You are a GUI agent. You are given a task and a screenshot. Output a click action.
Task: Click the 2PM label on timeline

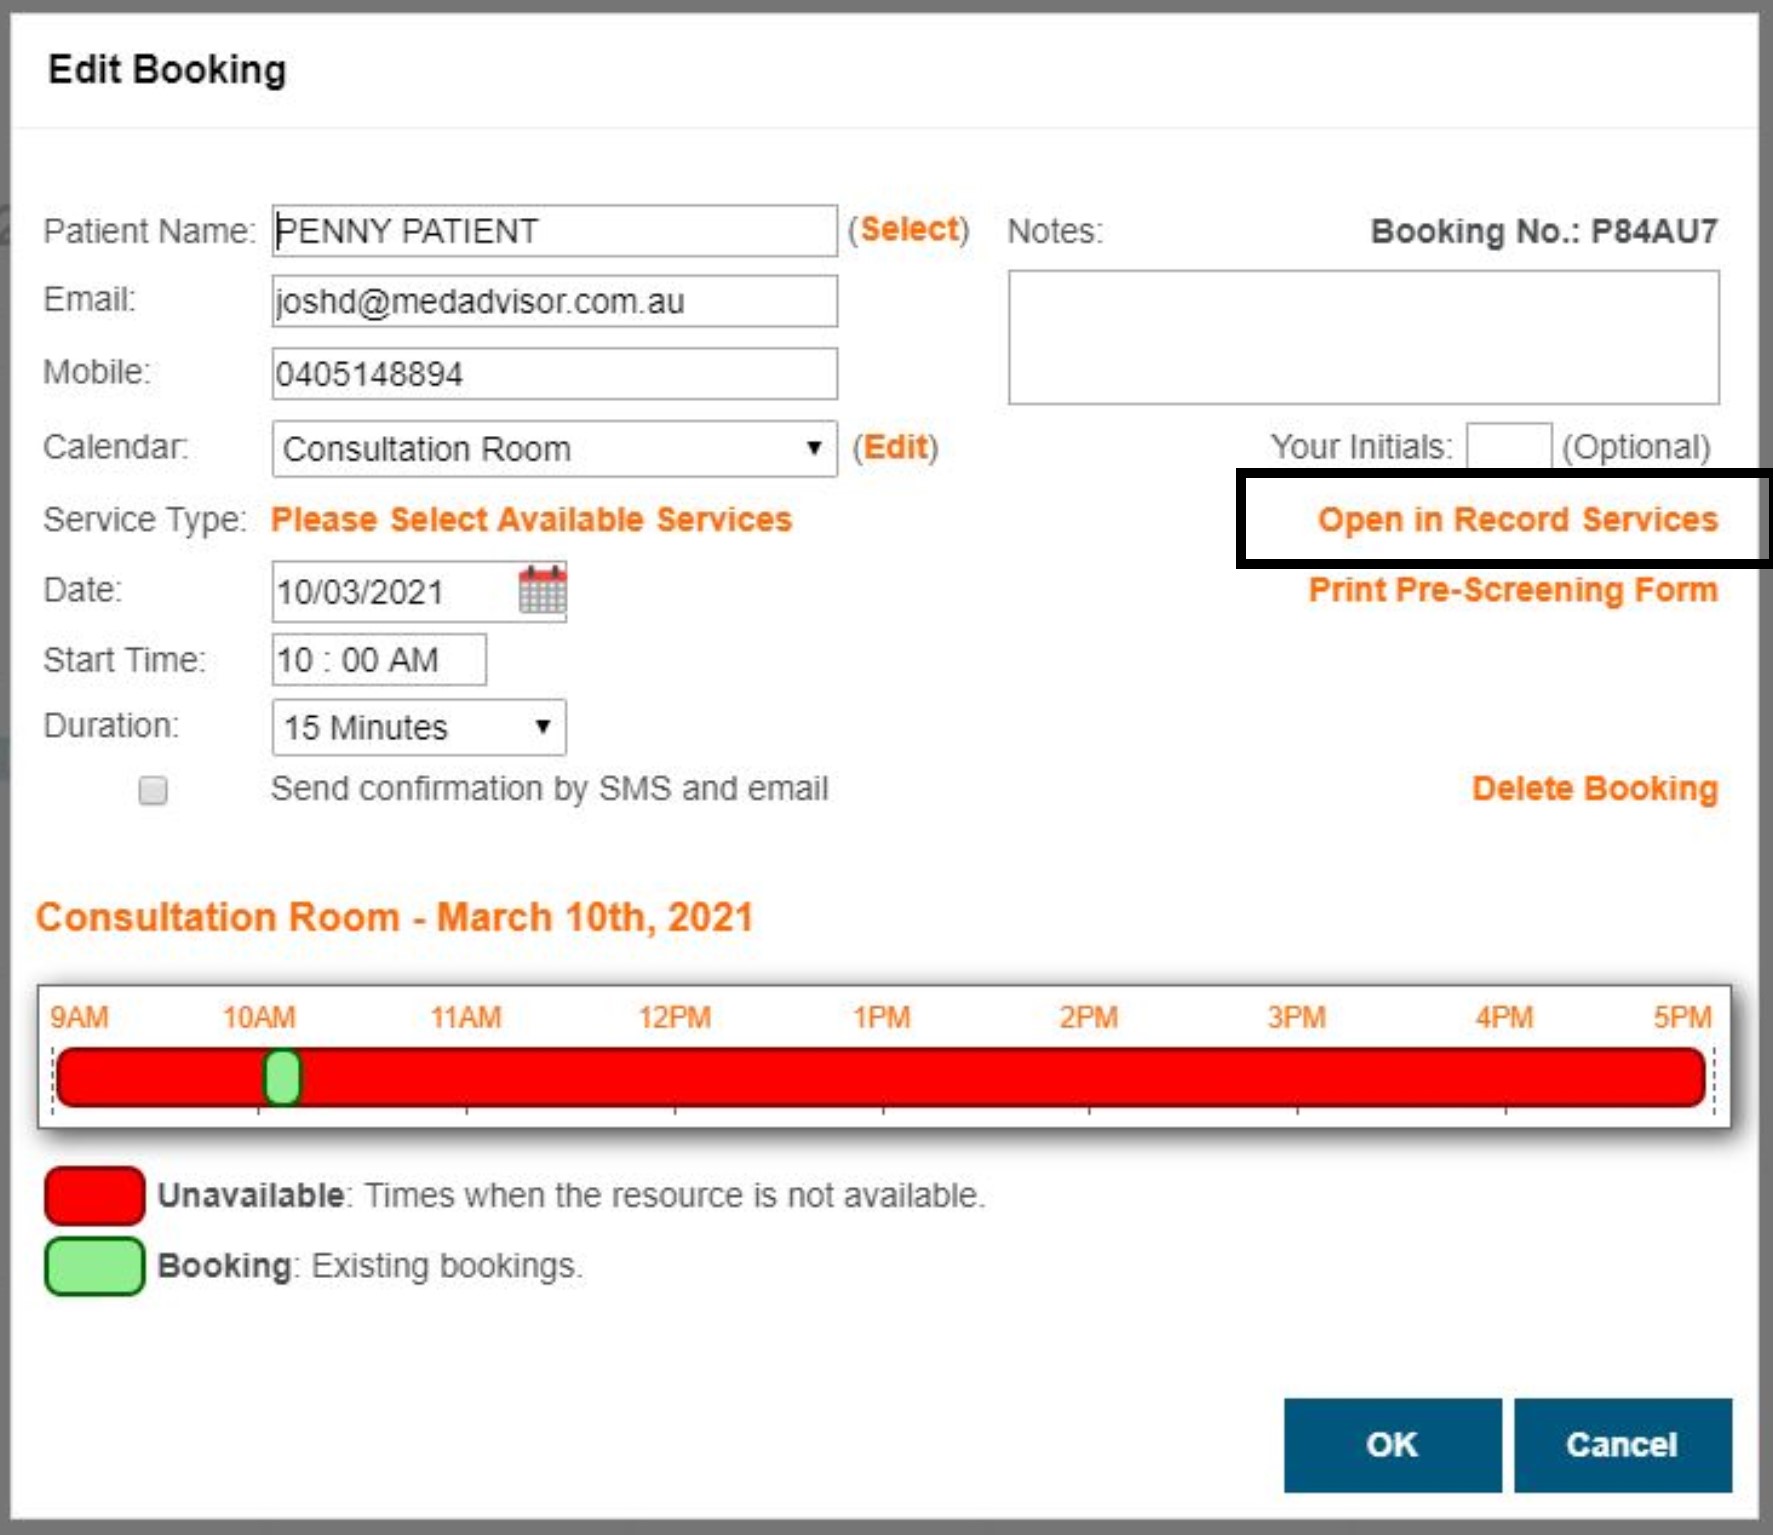(x=1088, y=1017)
